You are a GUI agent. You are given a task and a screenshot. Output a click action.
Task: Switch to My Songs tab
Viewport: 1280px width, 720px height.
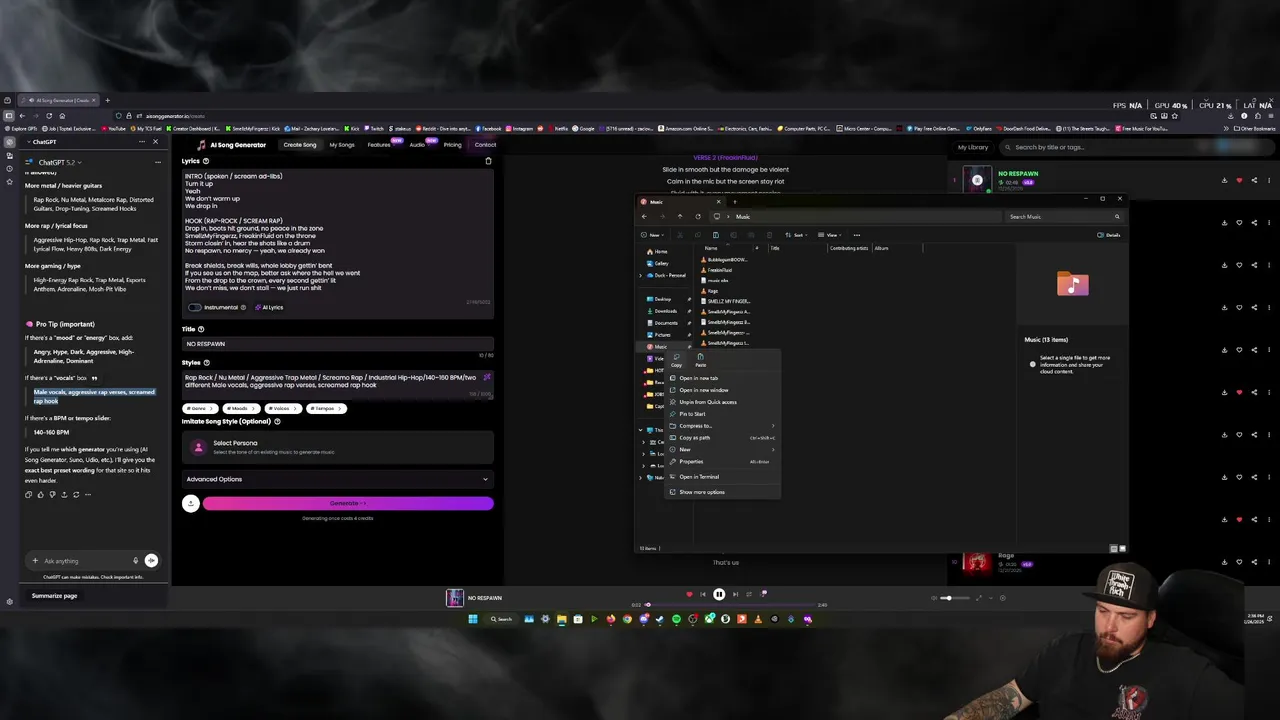(x=342, y=145)
